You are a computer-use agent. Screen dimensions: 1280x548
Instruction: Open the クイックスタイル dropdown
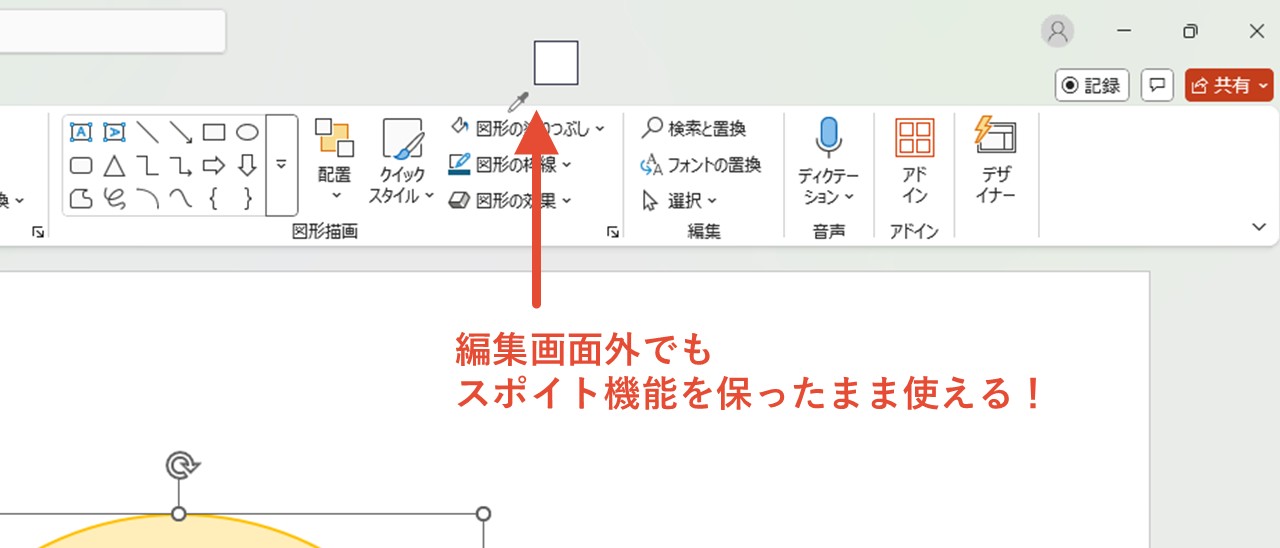(402, 160)
